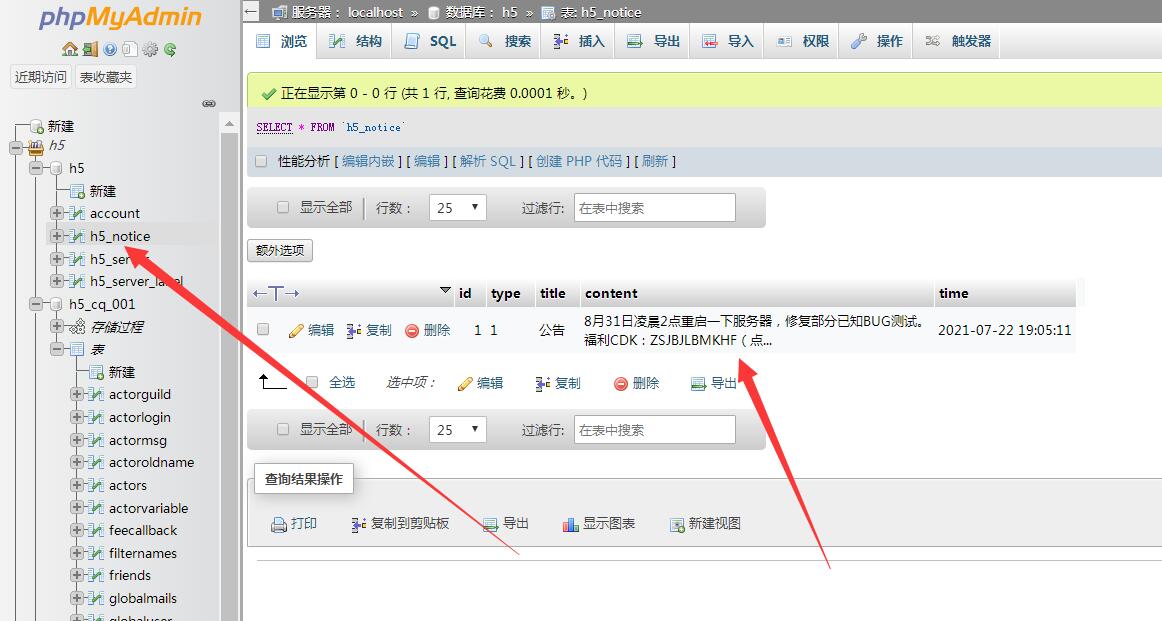Open the upper row count dropdown showing 25
The height and width of the screenshot is (621, 1162).
click(457, 208)
